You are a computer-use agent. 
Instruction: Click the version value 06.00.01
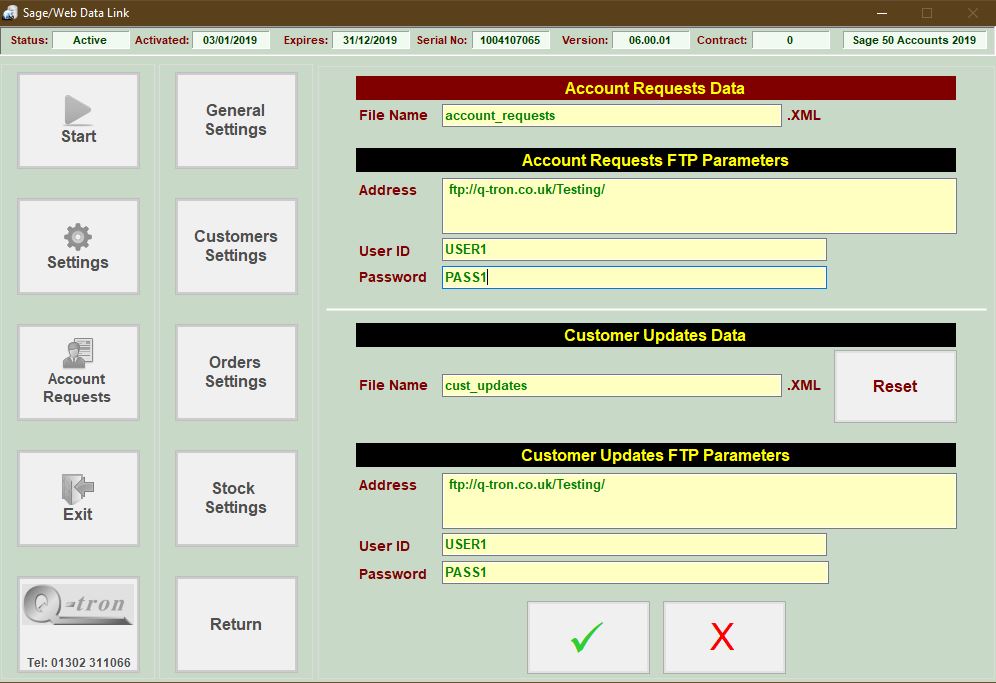point(650,40)
